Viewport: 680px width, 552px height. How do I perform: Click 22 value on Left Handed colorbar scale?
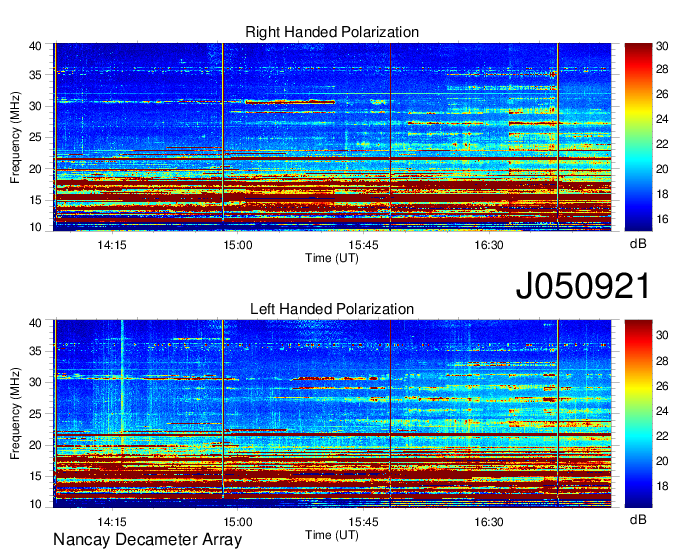(662, 436)
